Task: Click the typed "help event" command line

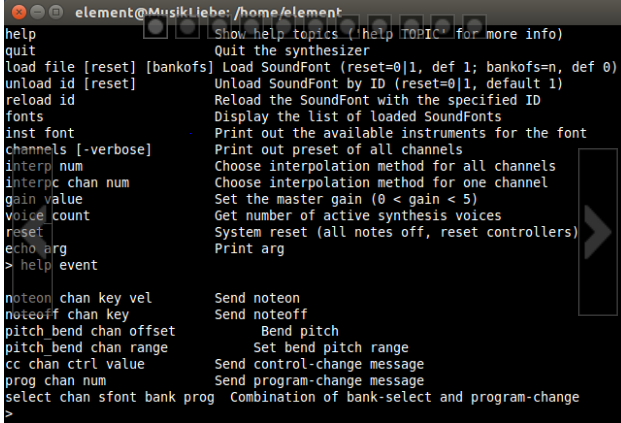Action: (x=56, y=265)
